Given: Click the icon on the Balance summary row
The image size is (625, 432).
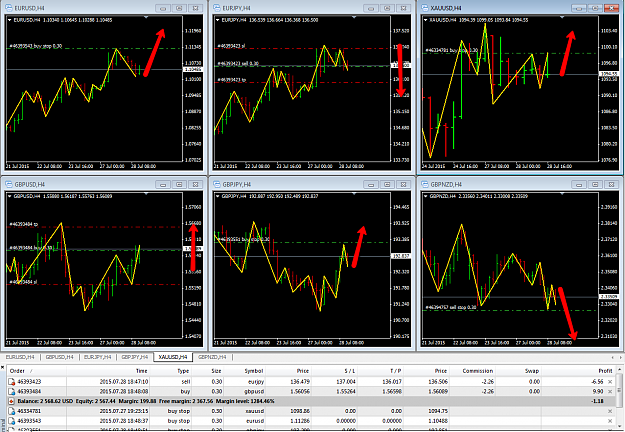Looking at the screenshot, I should (12, 401).
